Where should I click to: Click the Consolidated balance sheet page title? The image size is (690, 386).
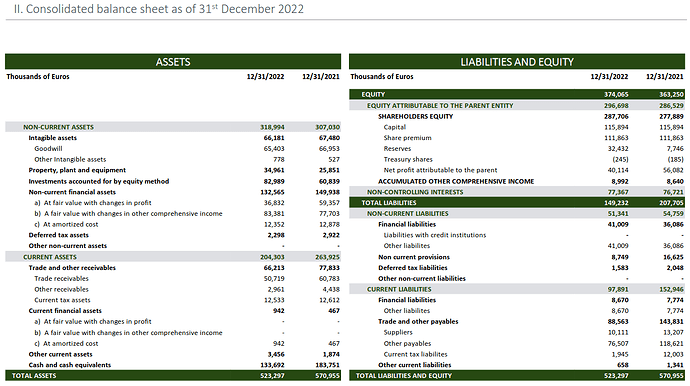coord(158,9)
